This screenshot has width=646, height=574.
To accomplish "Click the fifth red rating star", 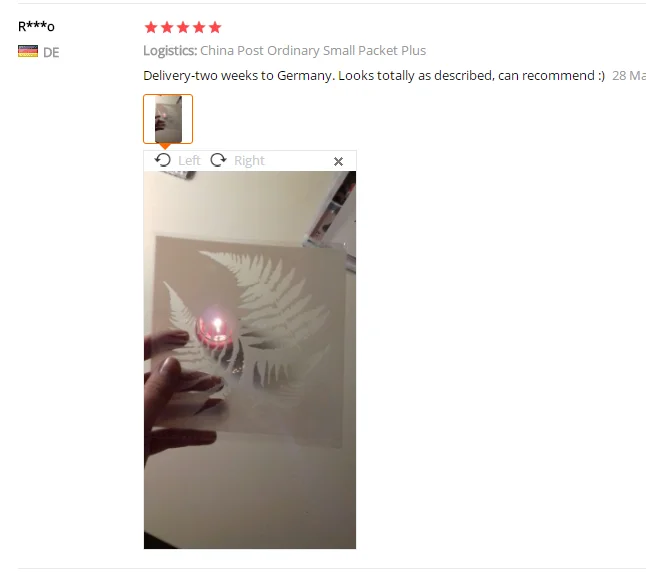I will [x=215, y=27].
